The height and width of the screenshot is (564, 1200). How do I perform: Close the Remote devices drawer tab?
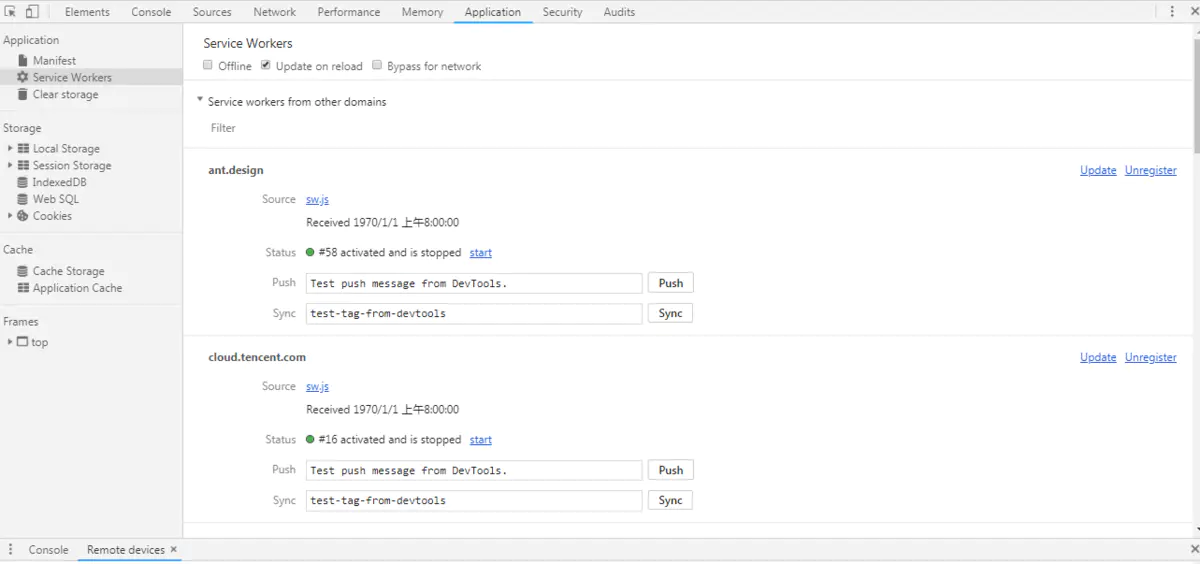173,550
